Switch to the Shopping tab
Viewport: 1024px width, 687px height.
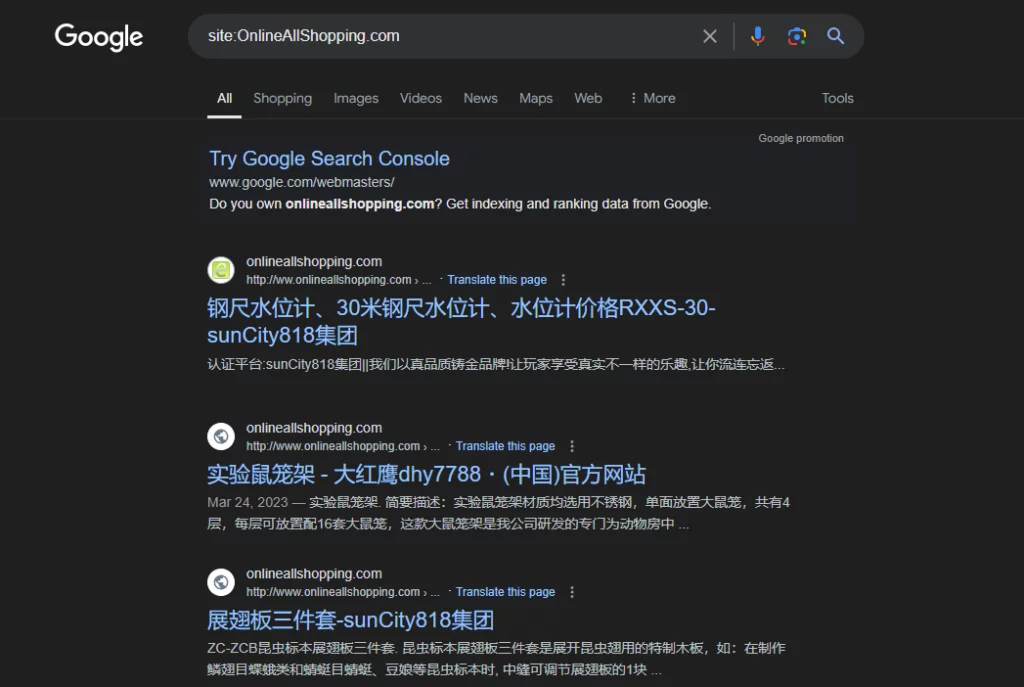(x=282, y=98)
